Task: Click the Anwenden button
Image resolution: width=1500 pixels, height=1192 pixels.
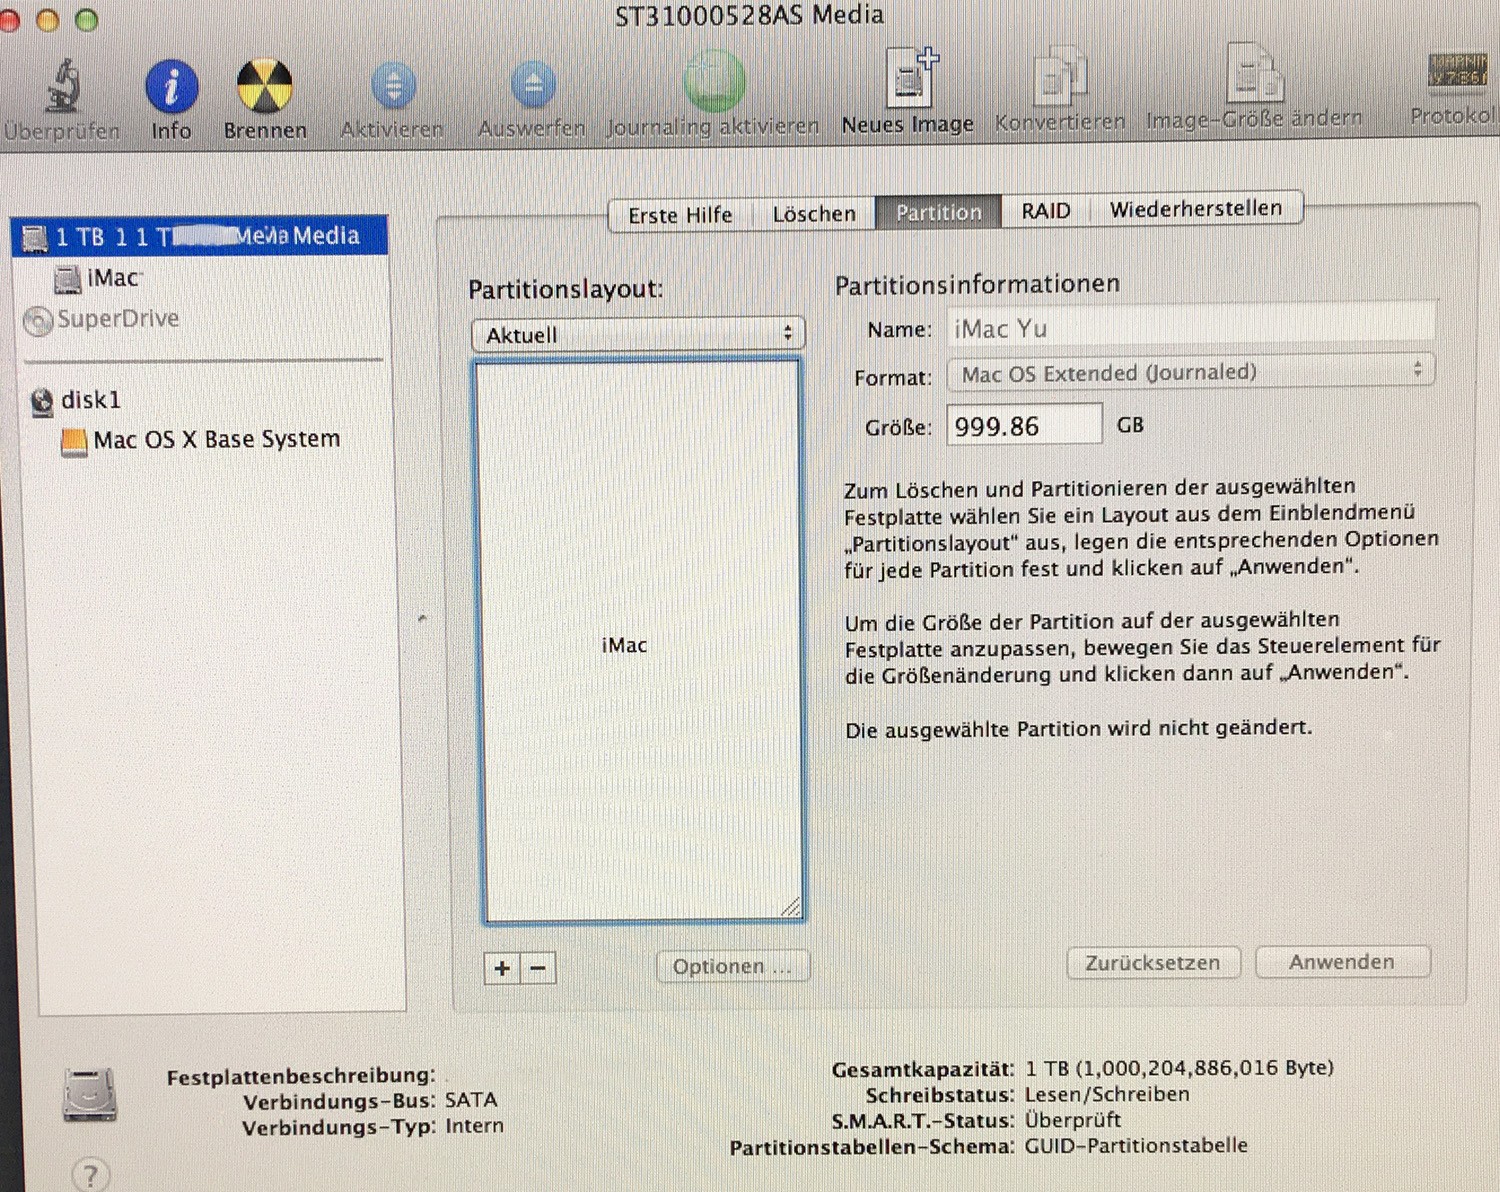Action: pos(1342,962)
